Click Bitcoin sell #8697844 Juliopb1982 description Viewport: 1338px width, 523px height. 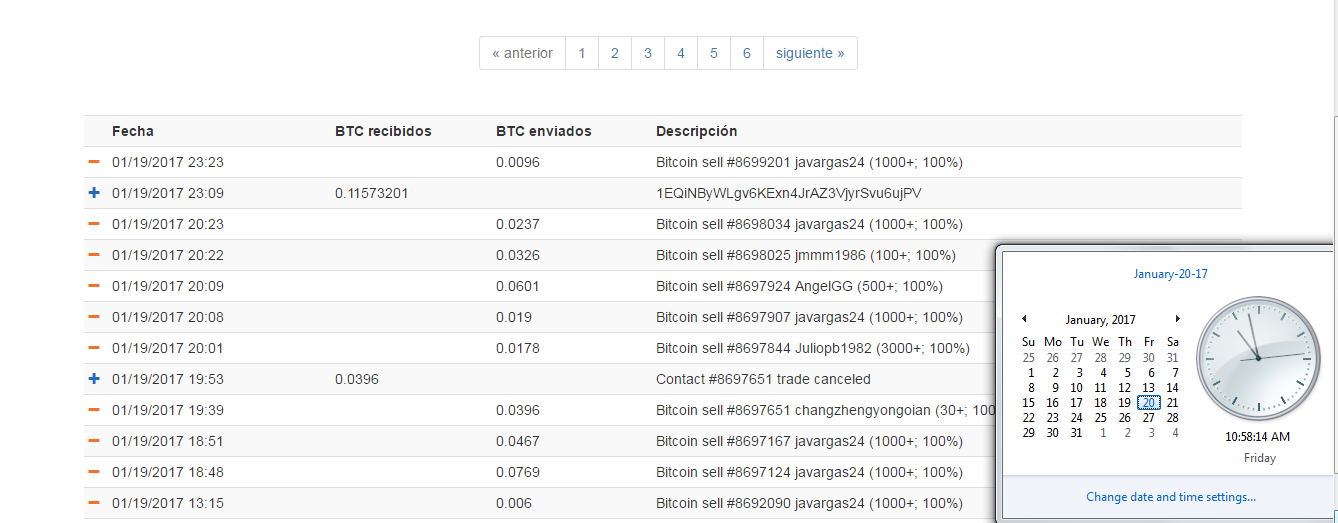tap(813, 348)
